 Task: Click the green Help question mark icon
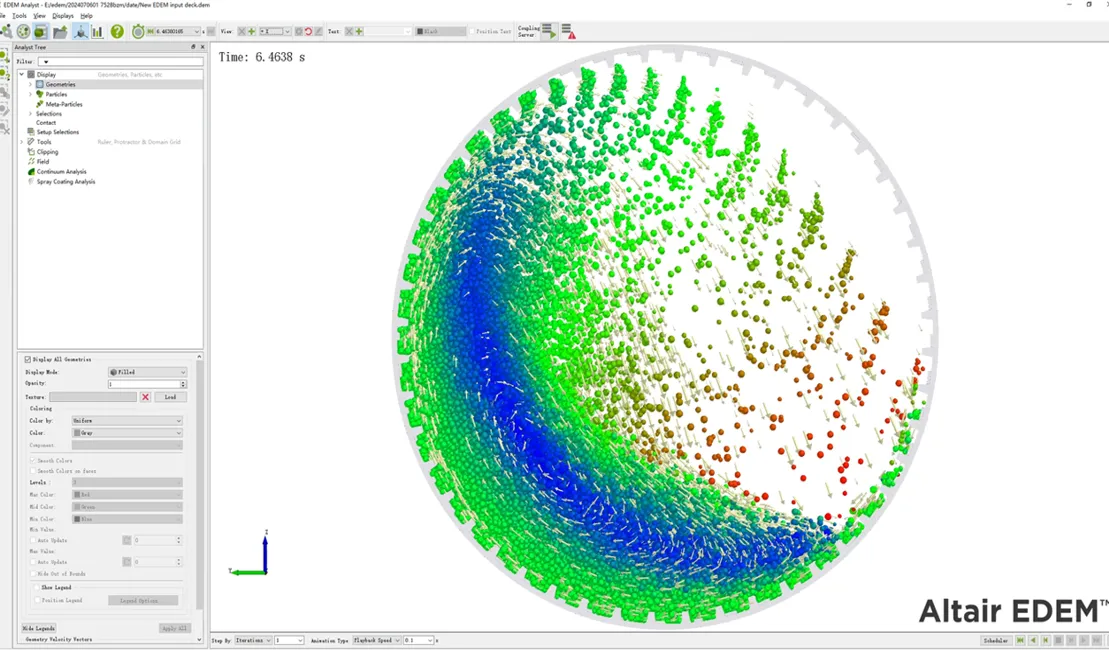pos(117,32)
